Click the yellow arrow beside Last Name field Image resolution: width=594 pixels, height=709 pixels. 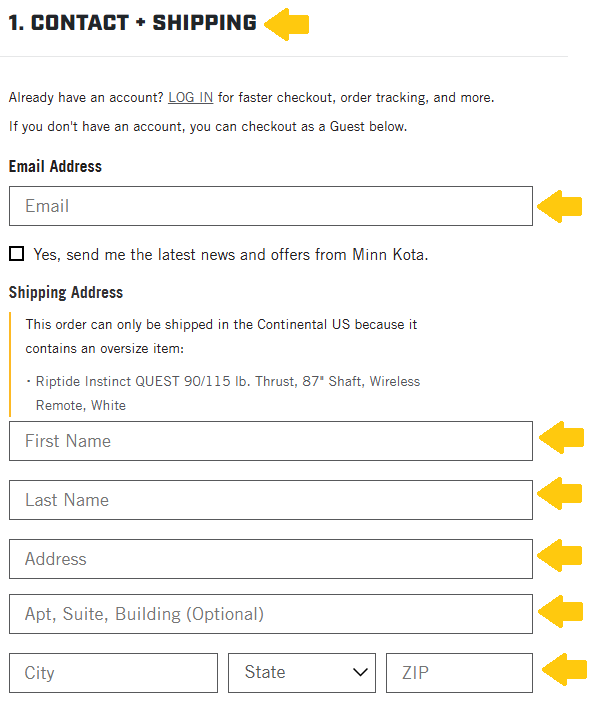pyautogui.click(x=559, y=493)
